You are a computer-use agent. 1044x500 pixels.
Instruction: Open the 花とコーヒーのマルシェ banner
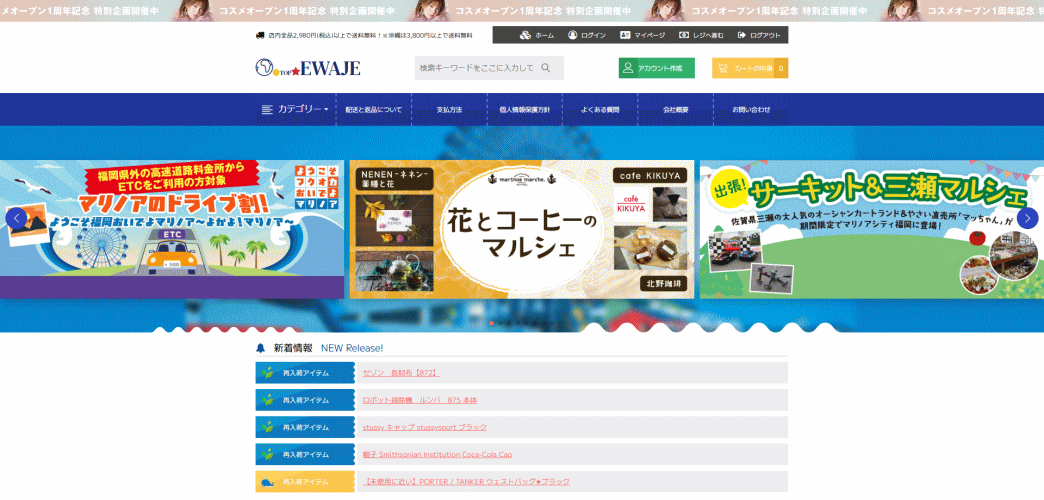pos(524,229)
